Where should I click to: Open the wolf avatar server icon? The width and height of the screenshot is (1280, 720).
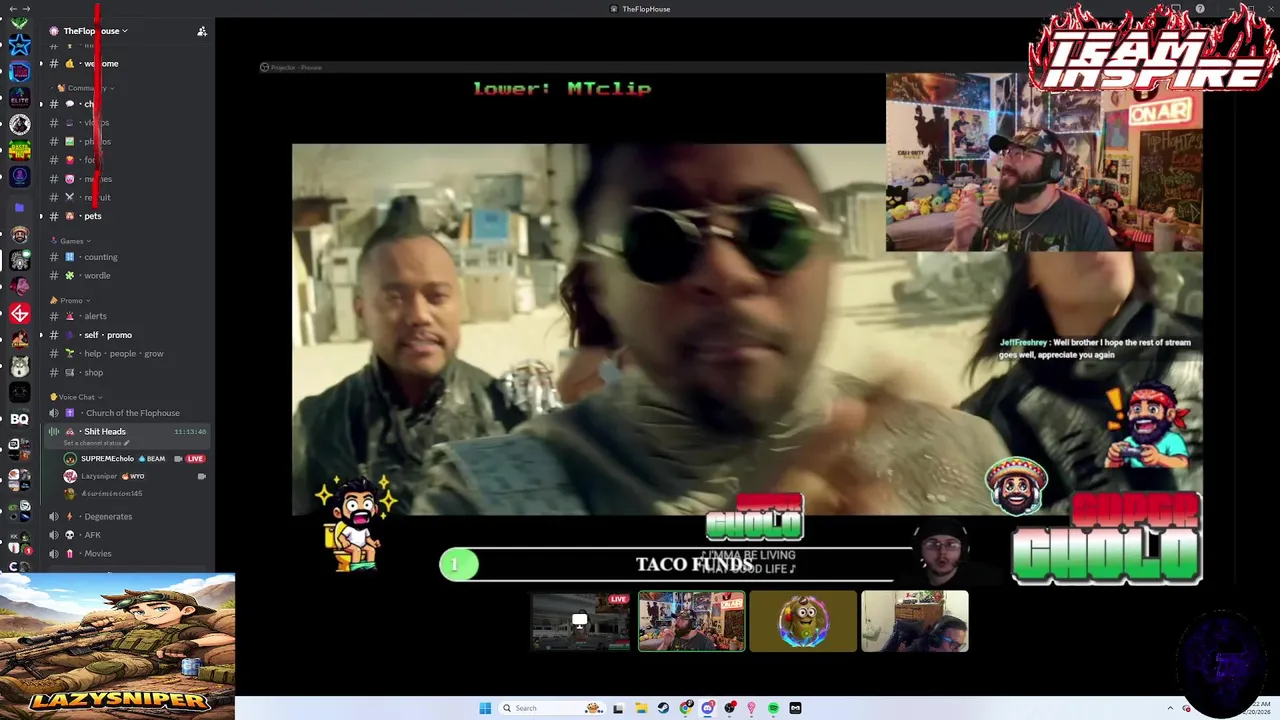19,367
